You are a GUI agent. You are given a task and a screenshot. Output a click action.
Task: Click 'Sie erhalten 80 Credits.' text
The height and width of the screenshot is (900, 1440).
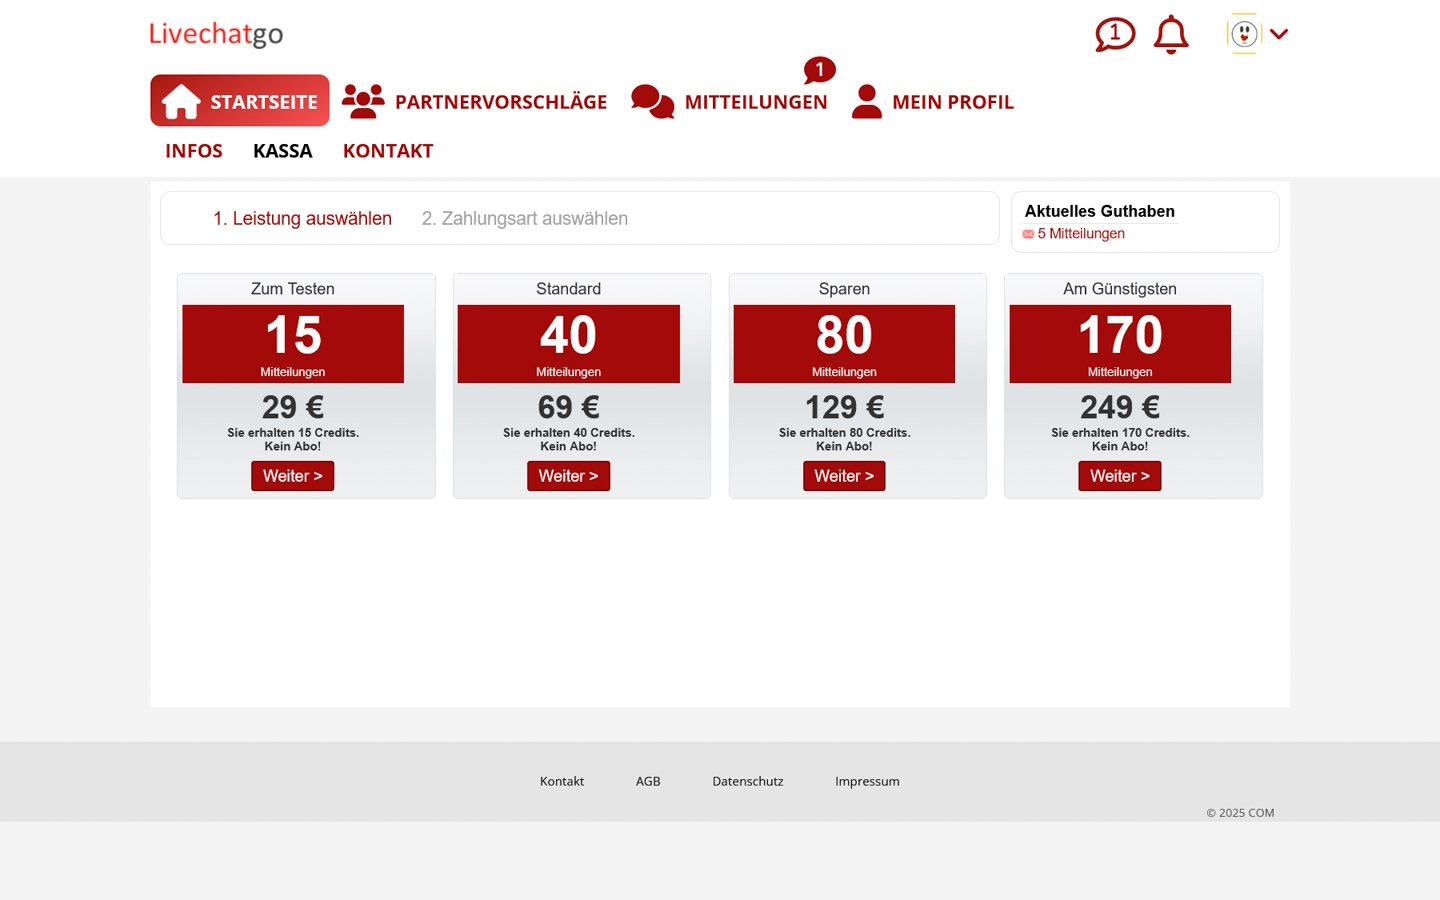844,433
